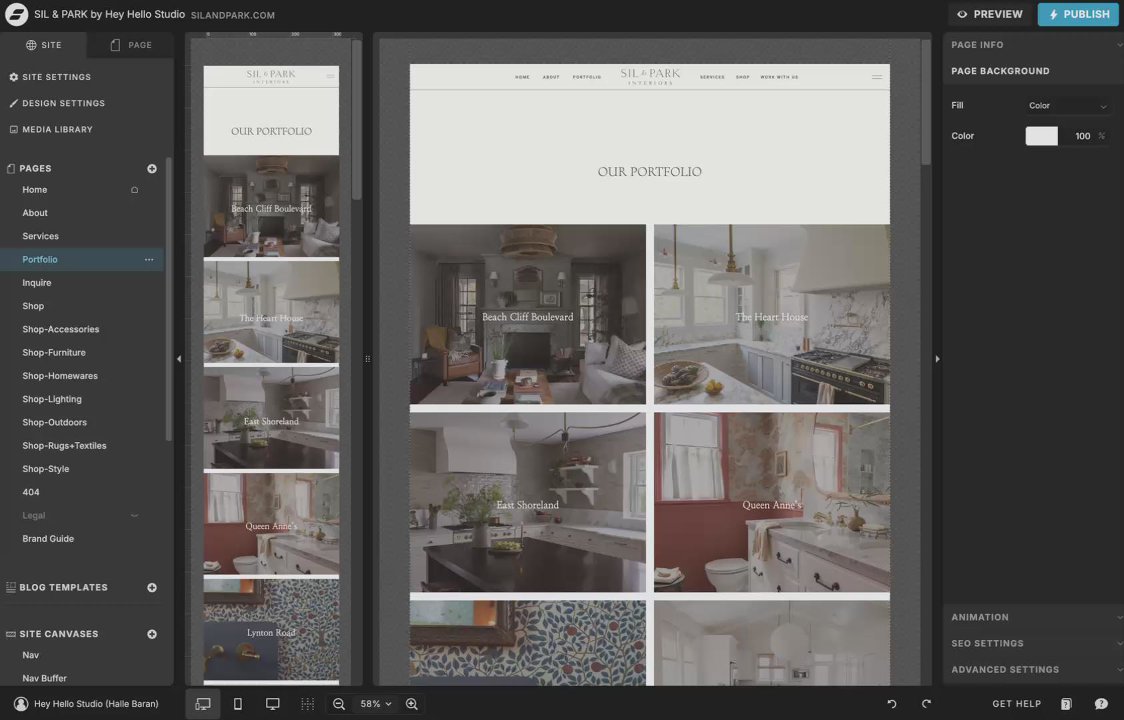Open the help docs icon
This screenshot has height=720, width=1124.
coord(1066,704)
